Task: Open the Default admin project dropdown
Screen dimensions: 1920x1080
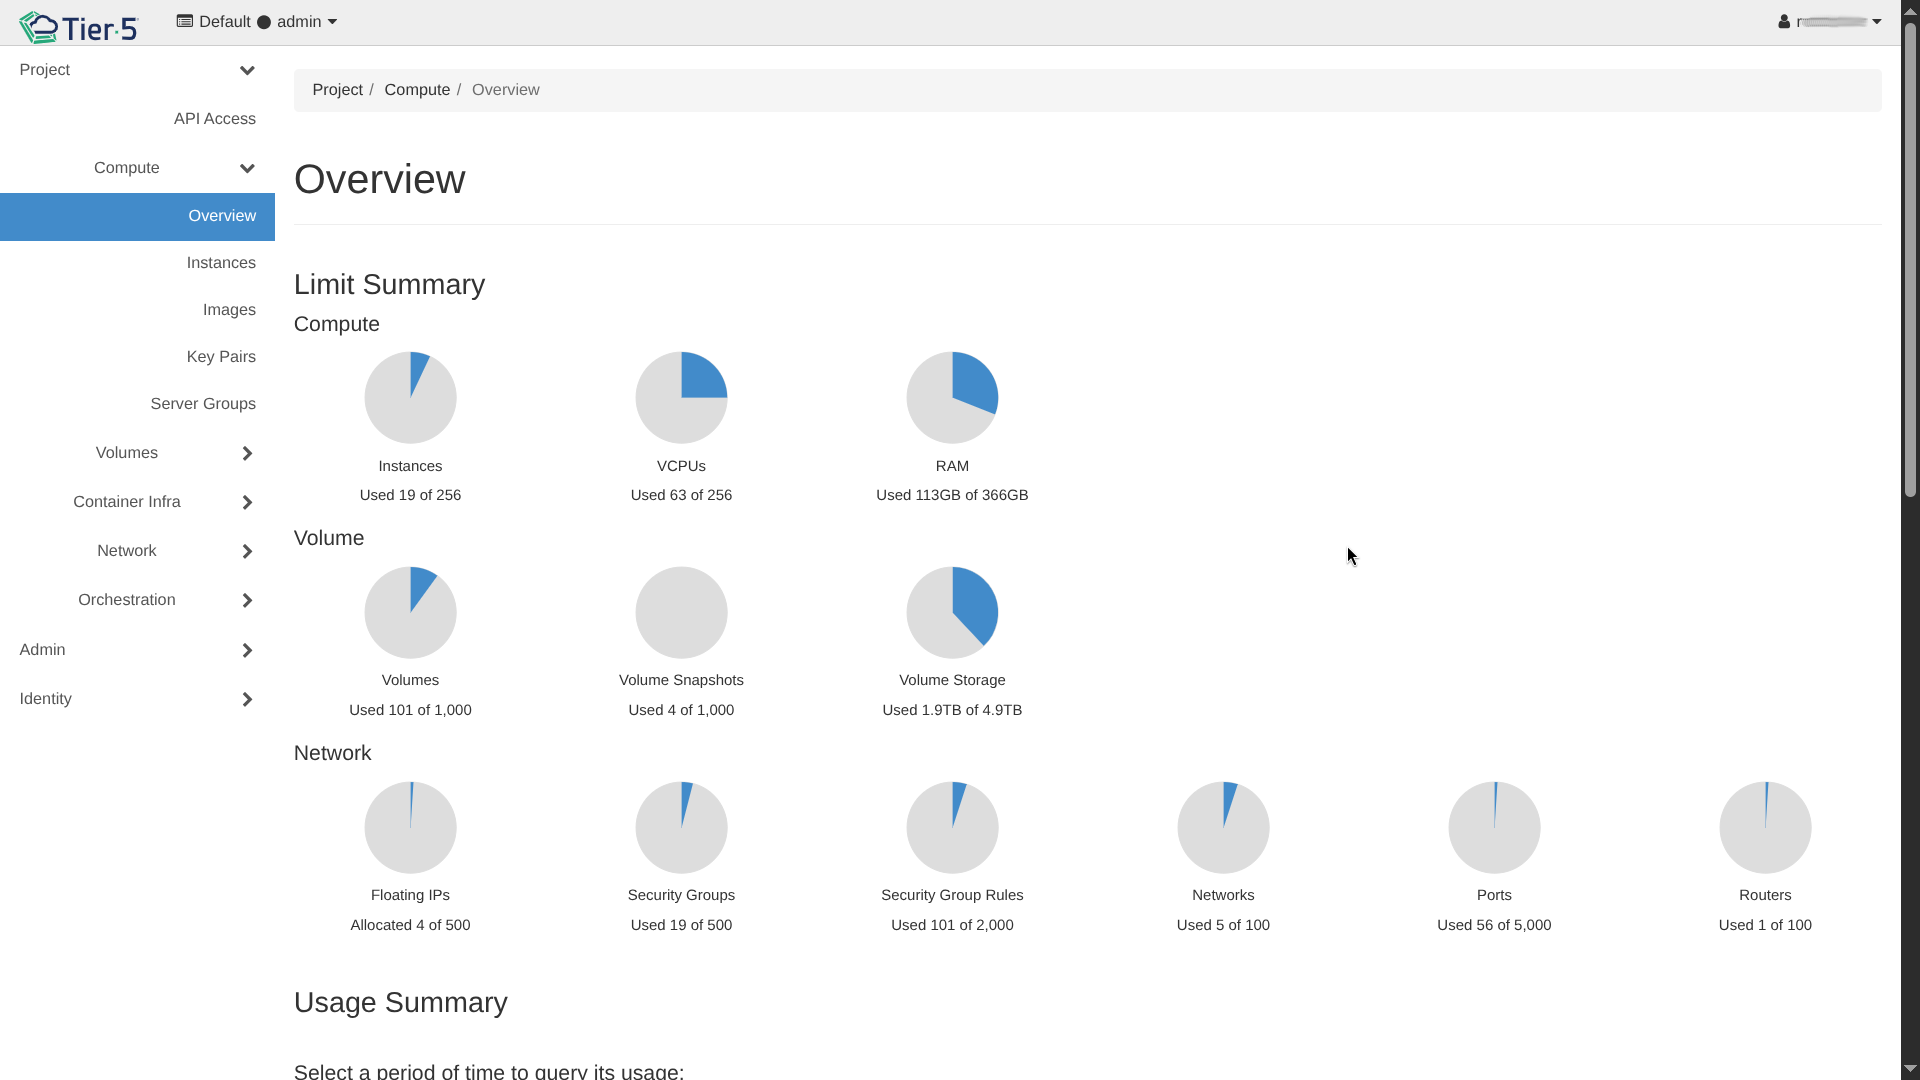Action: tap(257, 22)
